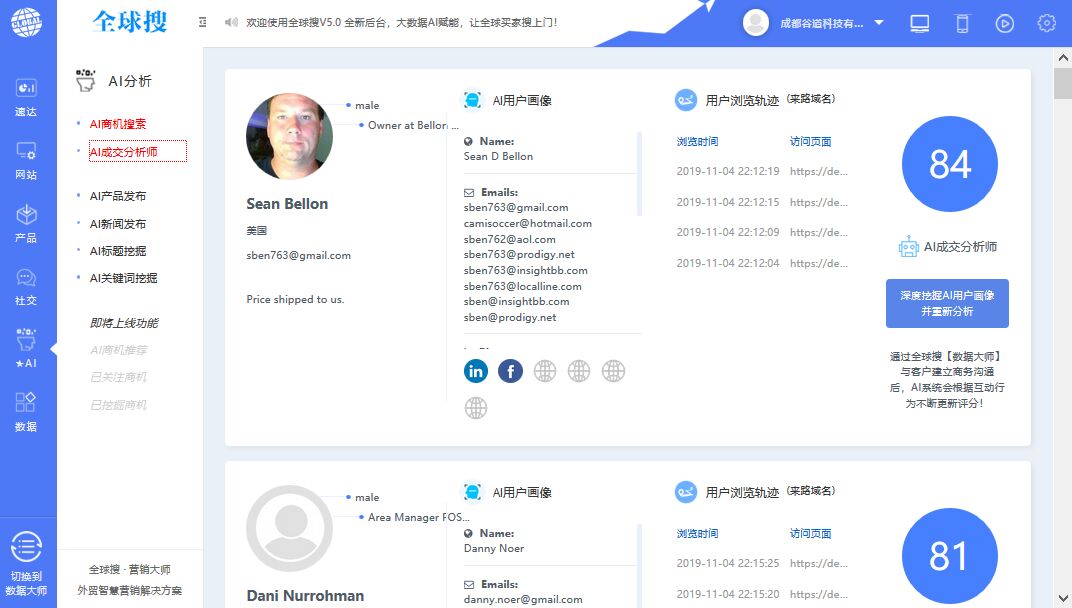
Task: Select the ★AI sidebar icon
Action: point(29,347)
